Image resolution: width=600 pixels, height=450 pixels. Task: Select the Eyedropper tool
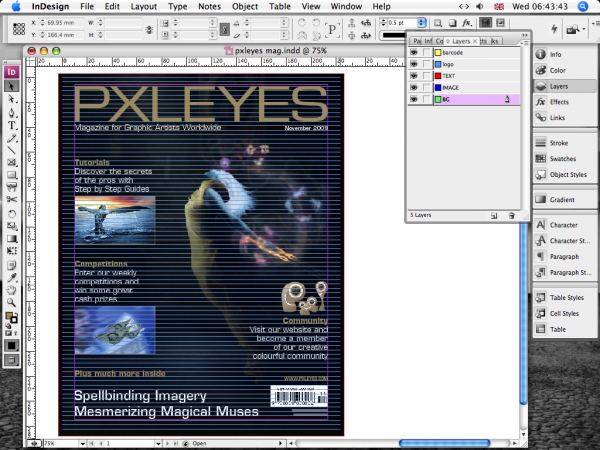pyautogui.click(x=11, y=278)
